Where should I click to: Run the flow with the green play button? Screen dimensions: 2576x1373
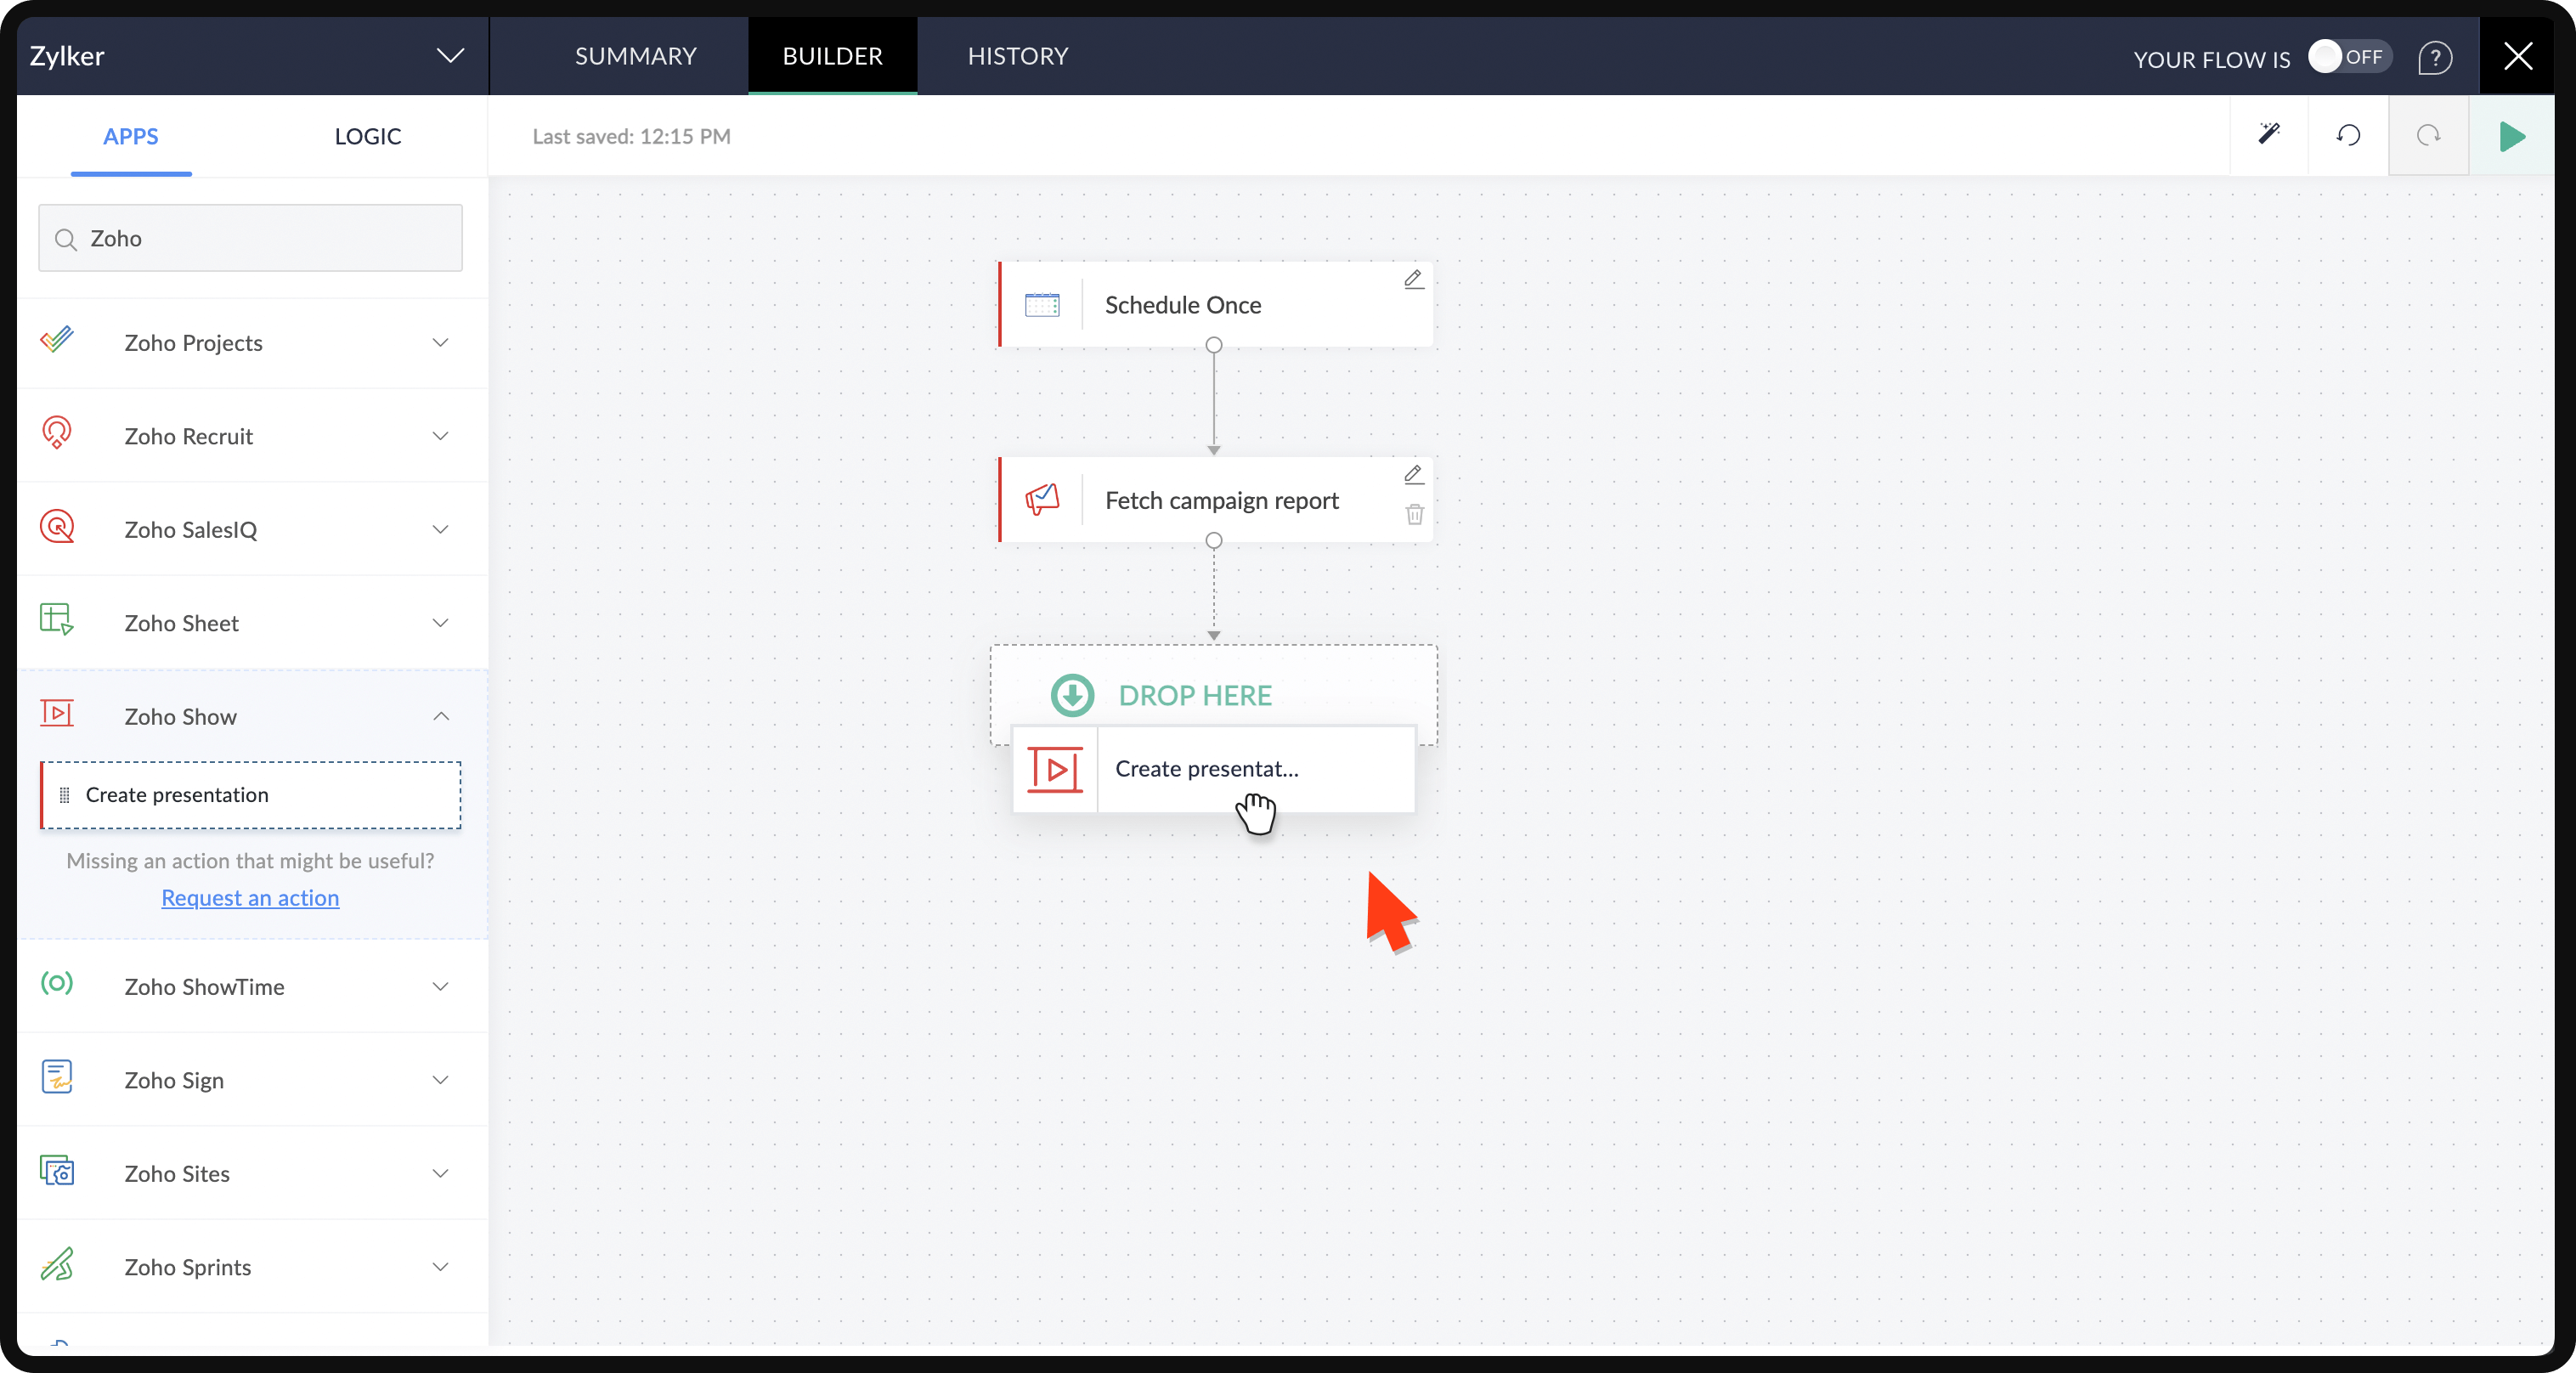coord(2511,136)
